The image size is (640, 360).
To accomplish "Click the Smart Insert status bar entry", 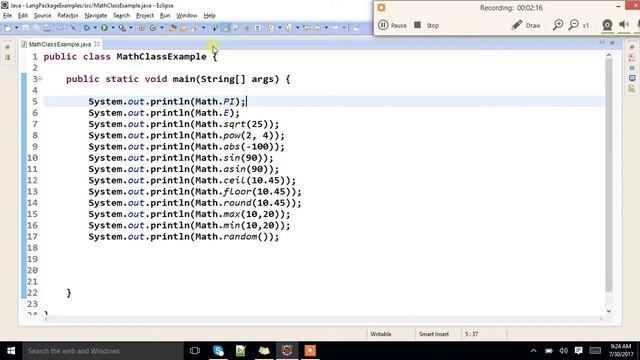I will pyautogui.click(x=433, y=334).
